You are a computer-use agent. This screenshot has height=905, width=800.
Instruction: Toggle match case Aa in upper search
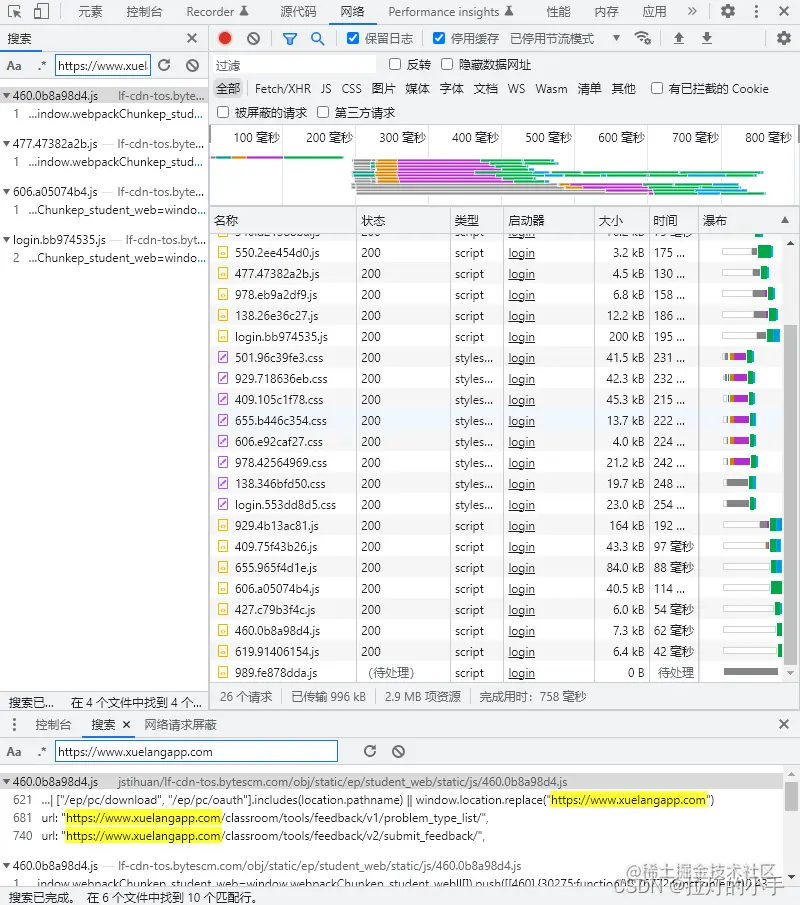(14, 66)
